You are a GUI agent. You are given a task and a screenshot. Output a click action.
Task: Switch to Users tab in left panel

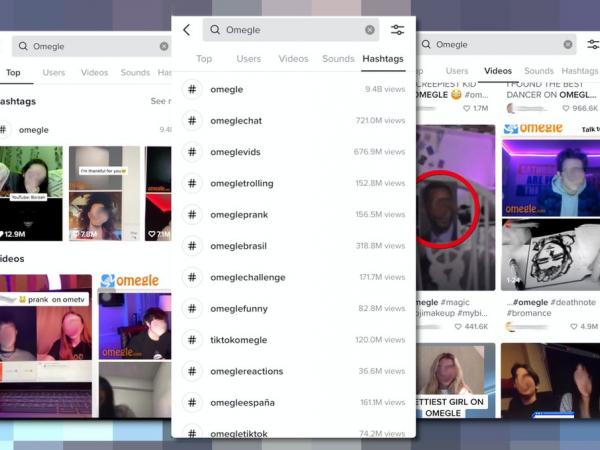(54, 73)
